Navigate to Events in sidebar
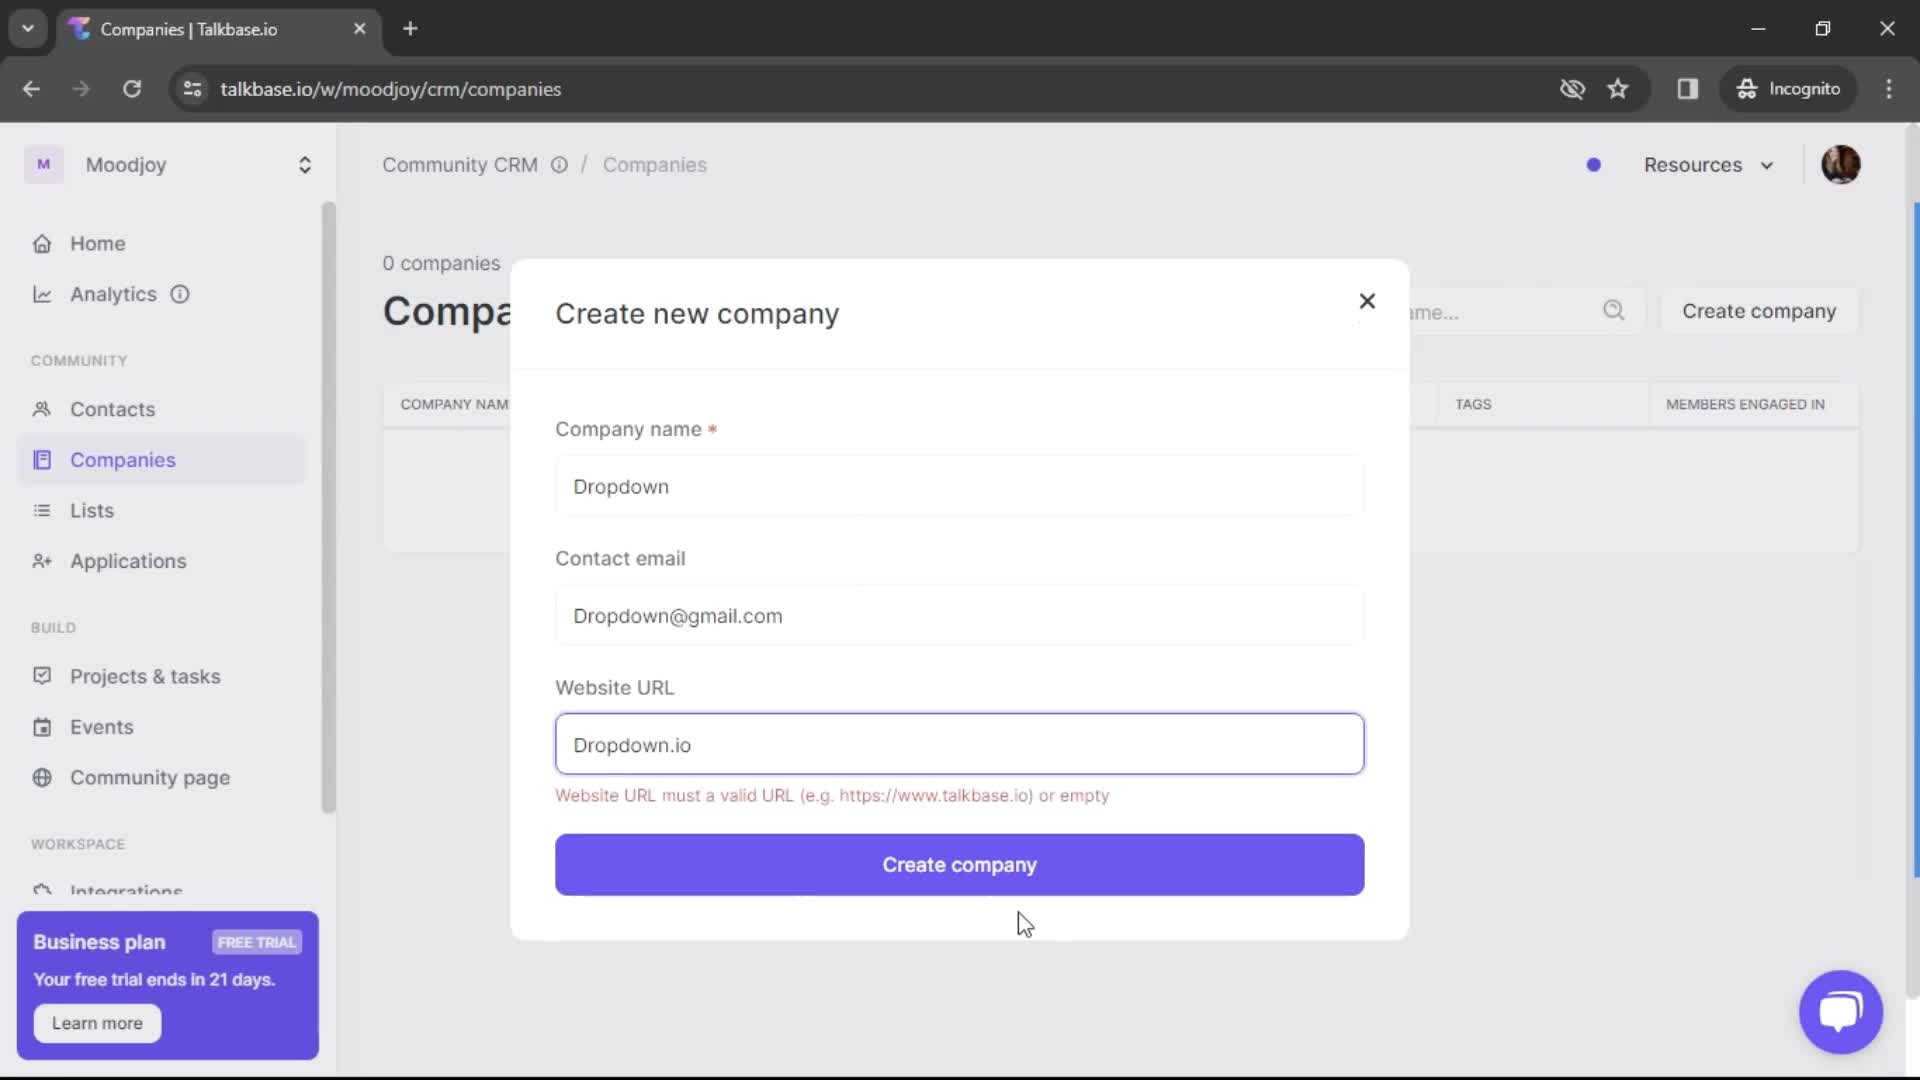The height and width of the screenshot is (1080, 1920). pyautogui.click(x=100, y=727)
